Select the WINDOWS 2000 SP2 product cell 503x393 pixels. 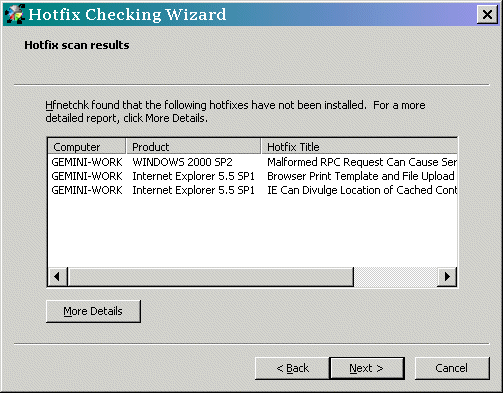(x=182, y=162)
